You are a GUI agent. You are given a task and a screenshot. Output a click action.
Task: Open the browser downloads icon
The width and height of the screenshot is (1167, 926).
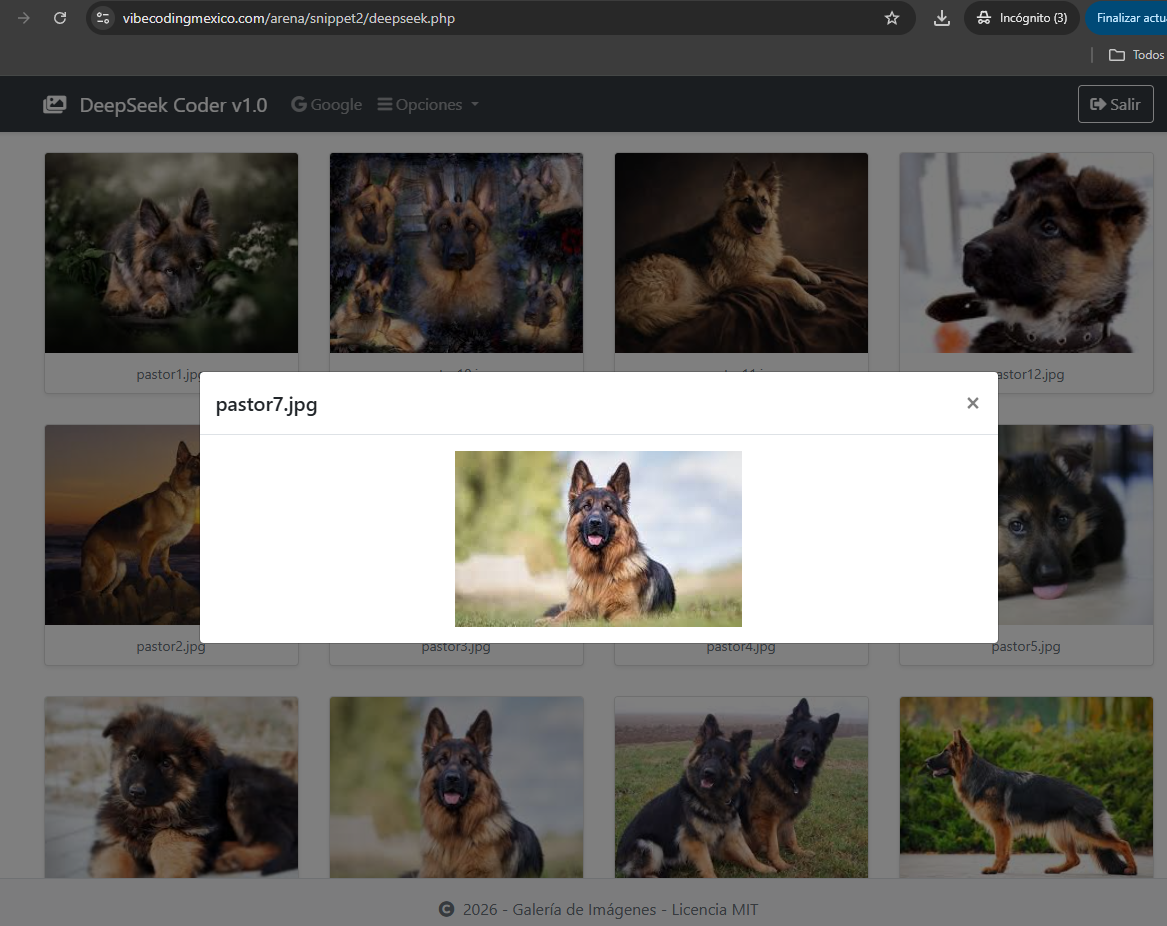(x=941, y=18)
